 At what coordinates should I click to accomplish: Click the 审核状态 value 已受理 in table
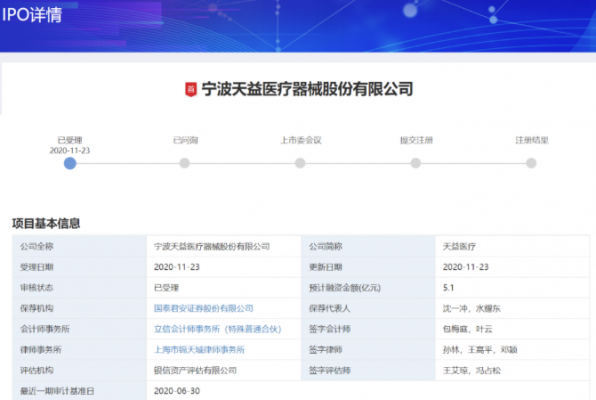166,287
